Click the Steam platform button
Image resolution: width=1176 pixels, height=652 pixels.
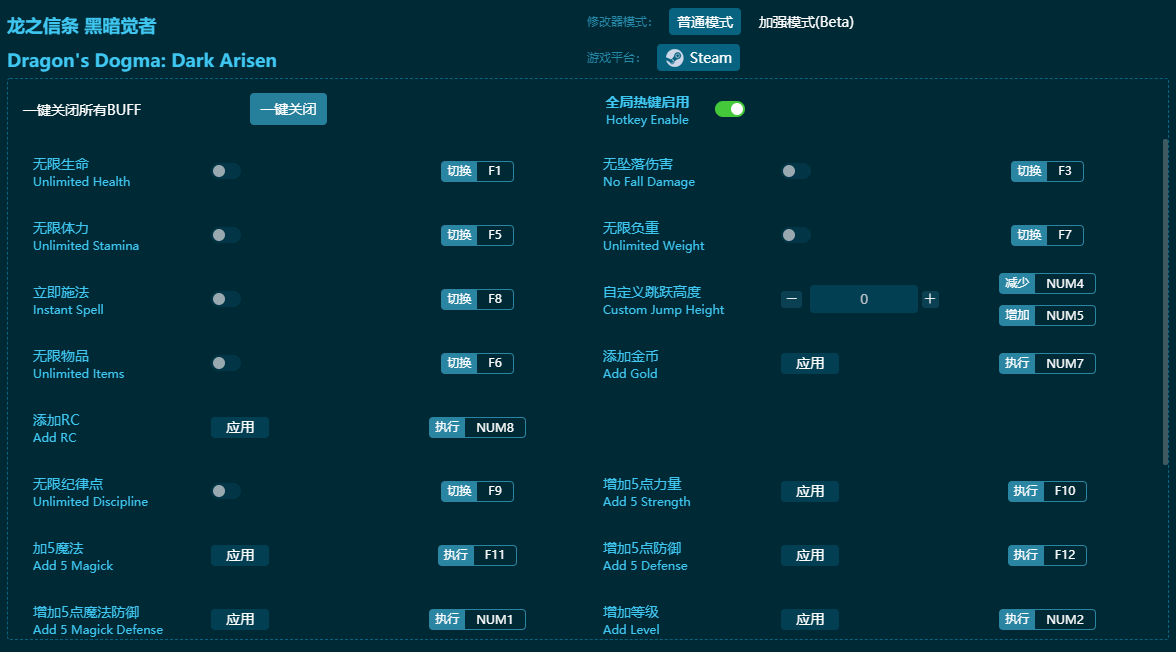pos(698,58)
